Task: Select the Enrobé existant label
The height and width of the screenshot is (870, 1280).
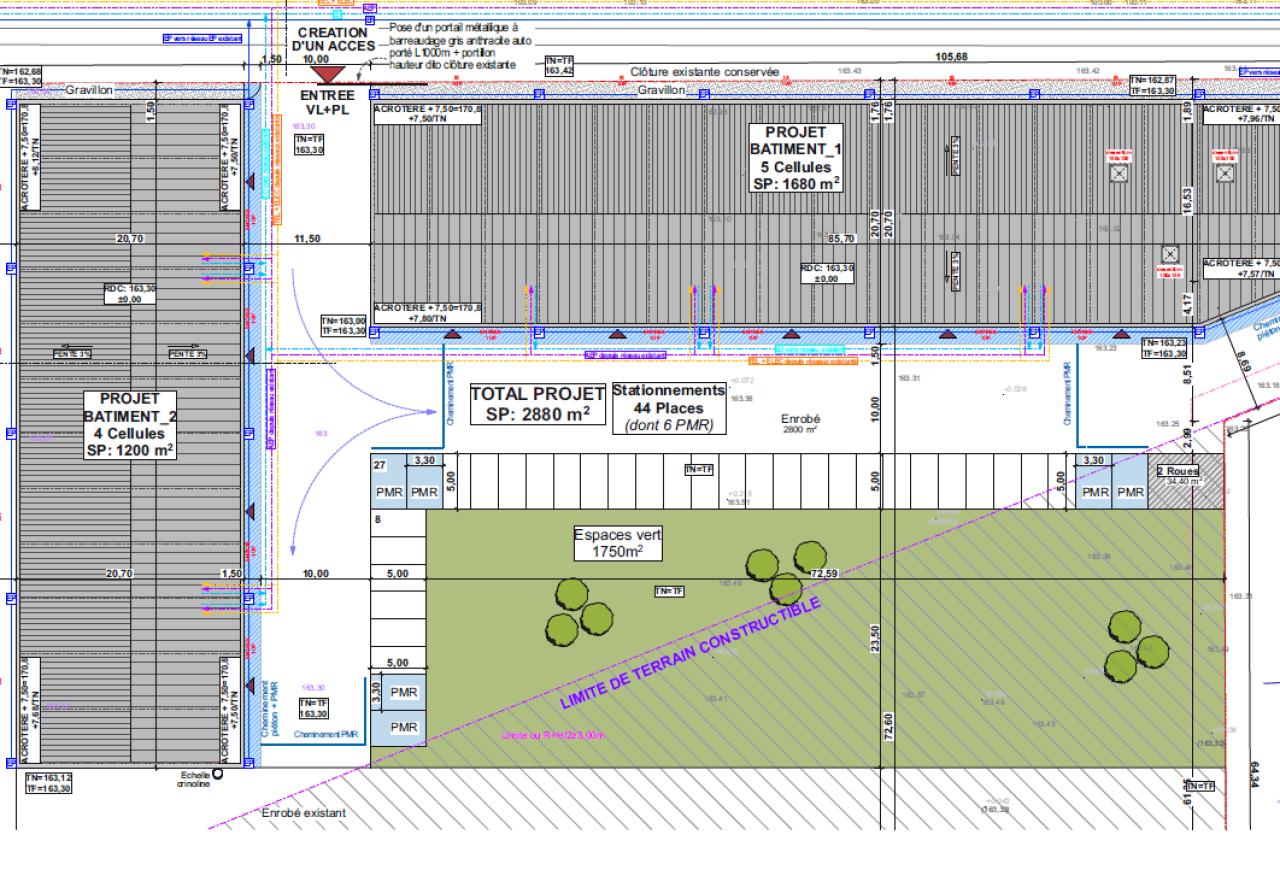Action: [304, 813]
